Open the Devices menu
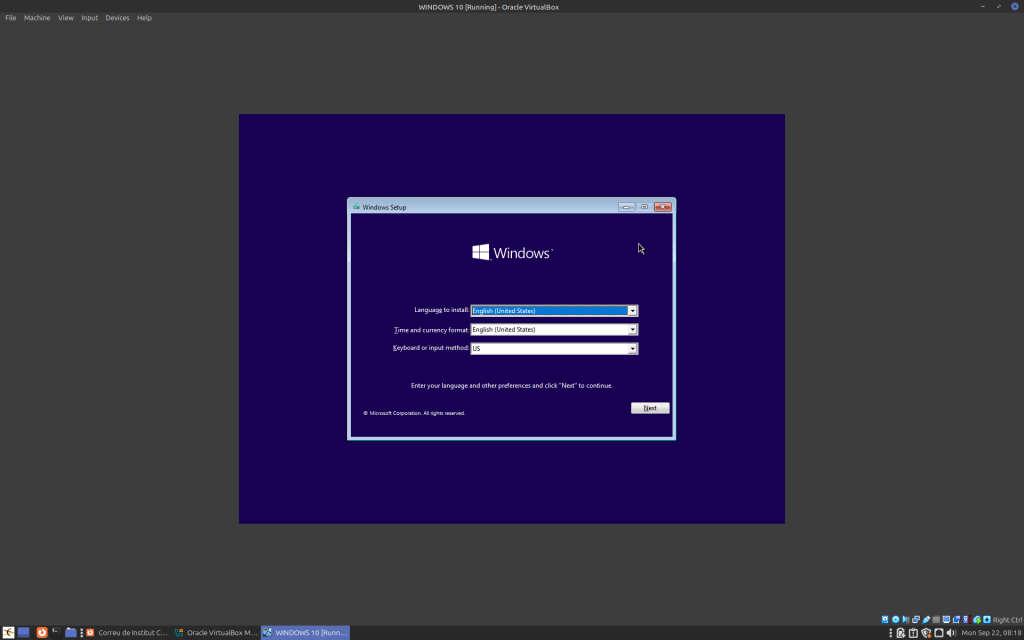 (x=117, y=18)
